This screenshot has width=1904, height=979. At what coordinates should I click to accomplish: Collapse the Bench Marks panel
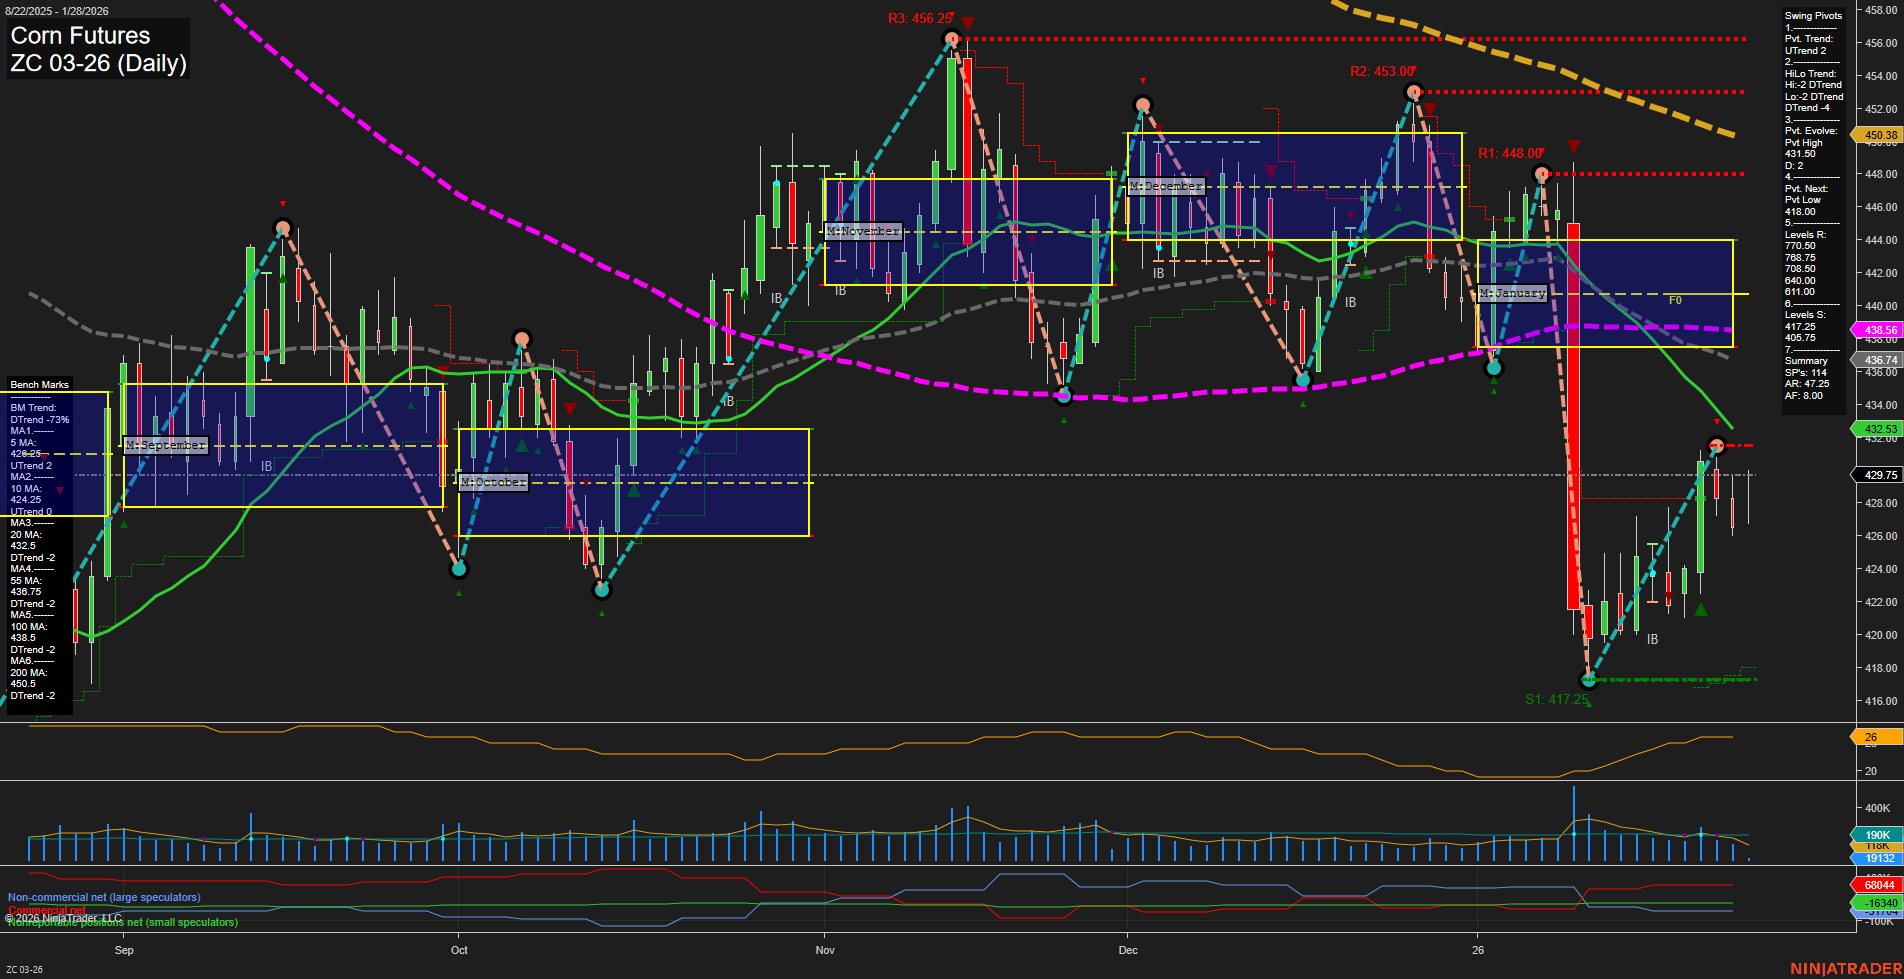tap(38, 384)
